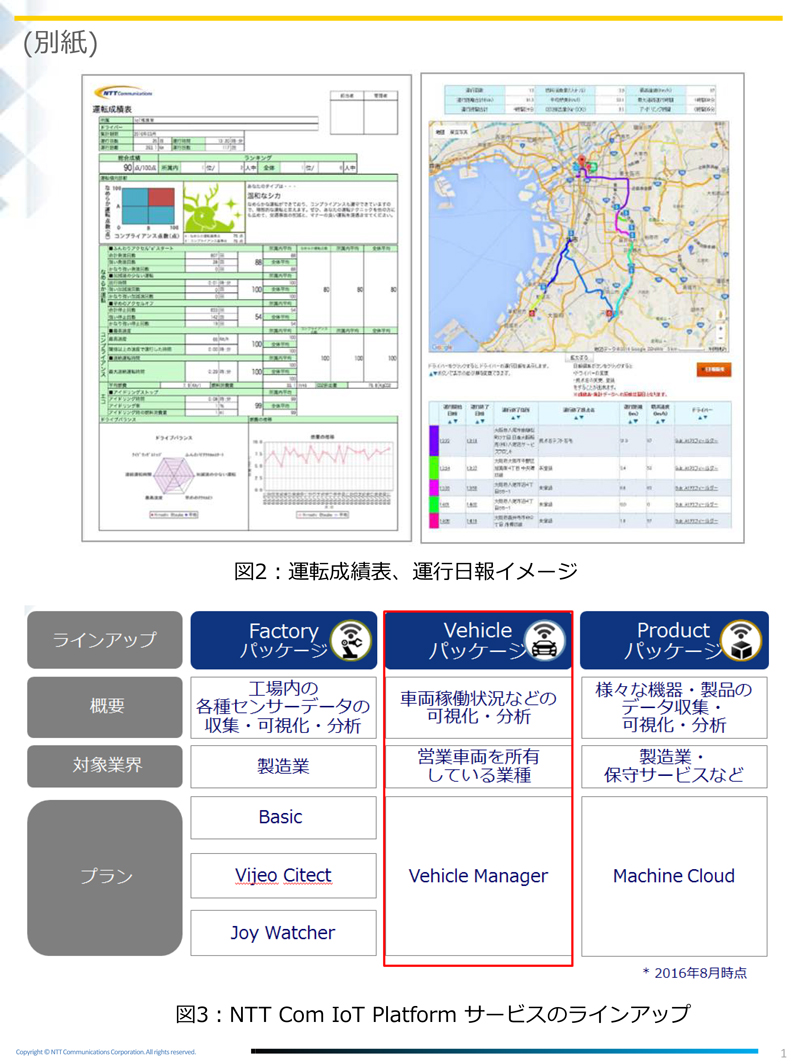Click the ドライブバランス radar chart
800x1064 pixels.
point(172,475)
